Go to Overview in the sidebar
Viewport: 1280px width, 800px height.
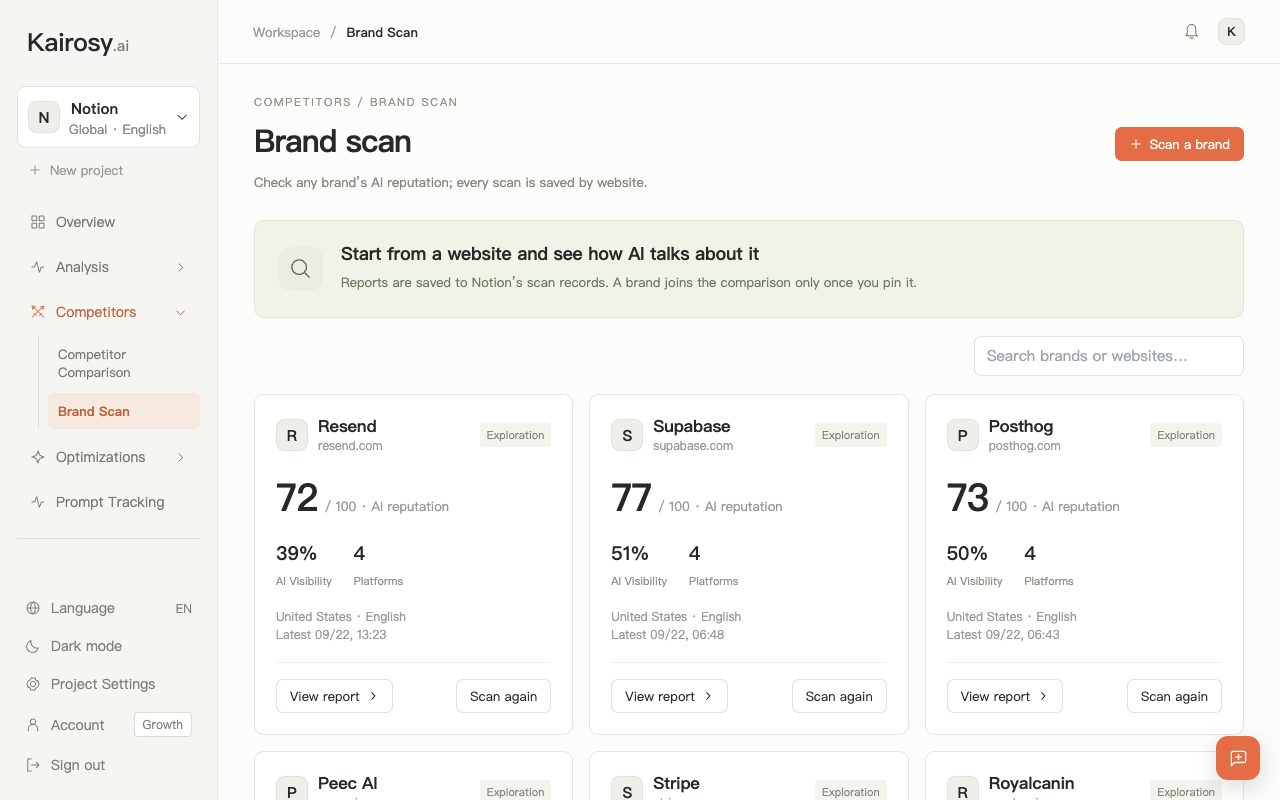tap(108, 222)
